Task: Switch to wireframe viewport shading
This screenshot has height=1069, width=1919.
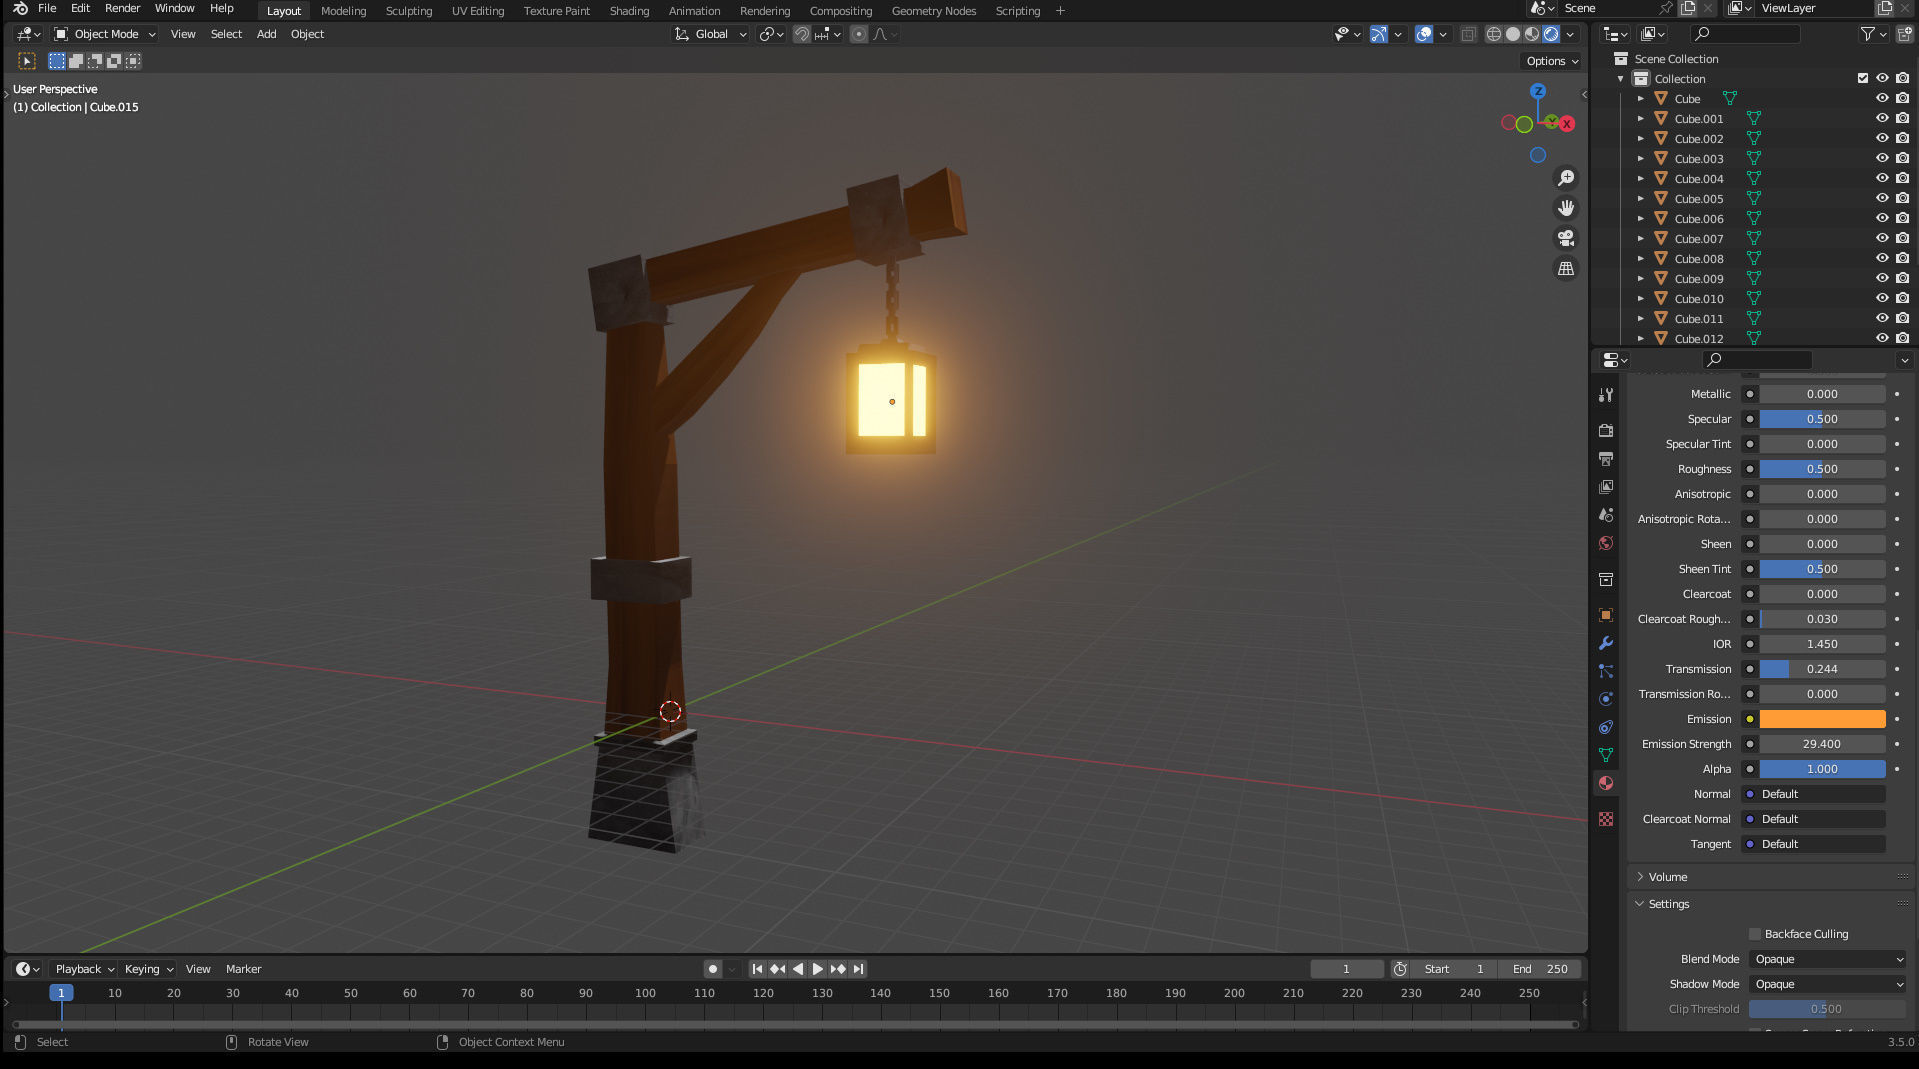Action: pyautogui.click(x=1494, y=34)
